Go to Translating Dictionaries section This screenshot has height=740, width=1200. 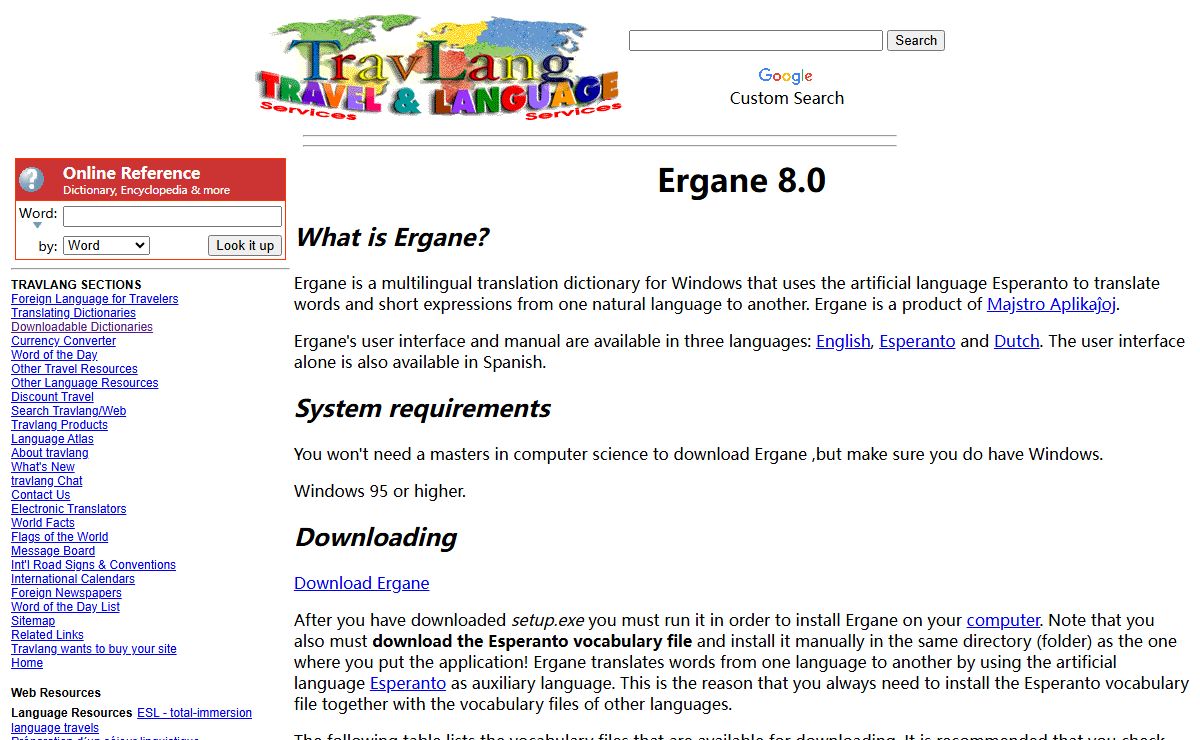73,313
